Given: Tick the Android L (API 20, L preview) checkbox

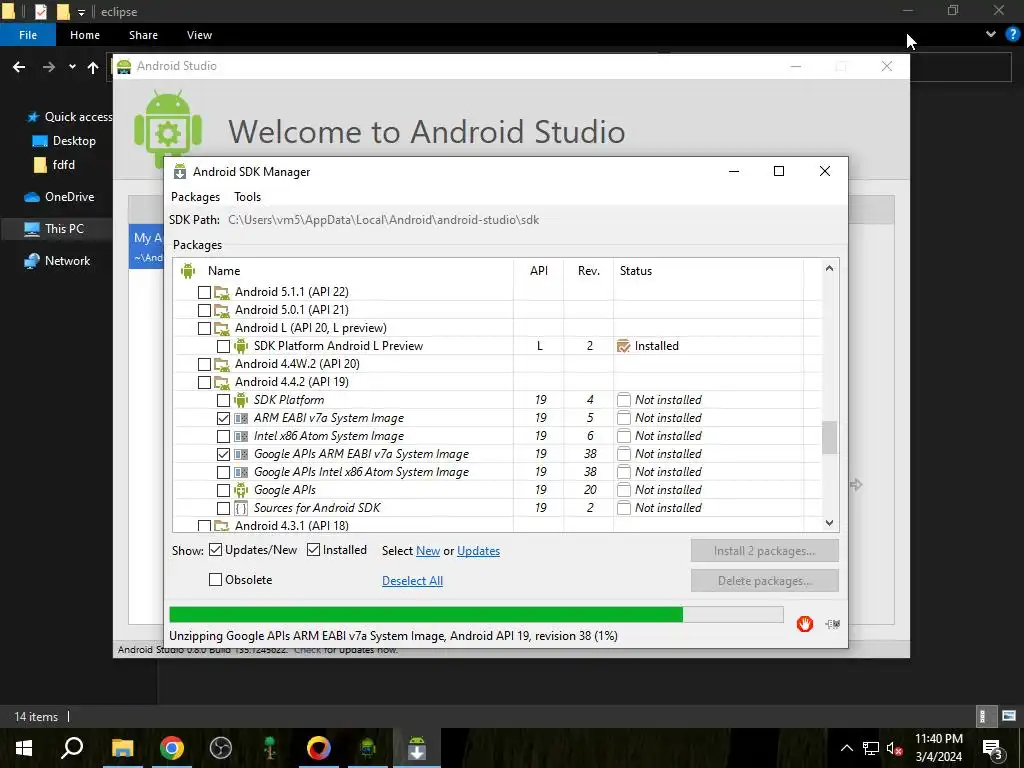Looking at the screenshot, I should (x=204, y=328).
